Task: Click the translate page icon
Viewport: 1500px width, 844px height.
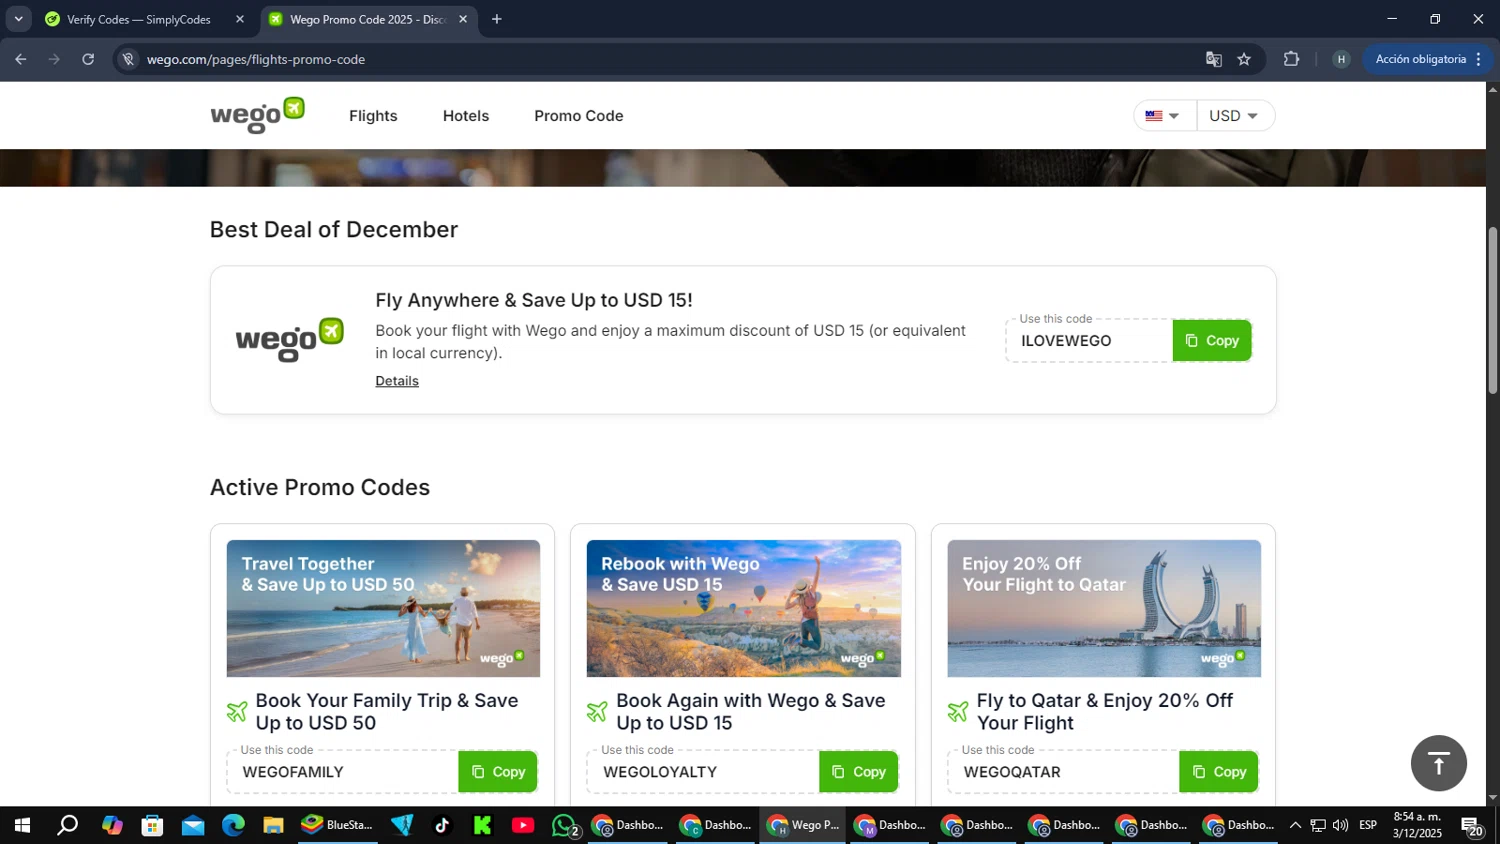Action: 1214,59
